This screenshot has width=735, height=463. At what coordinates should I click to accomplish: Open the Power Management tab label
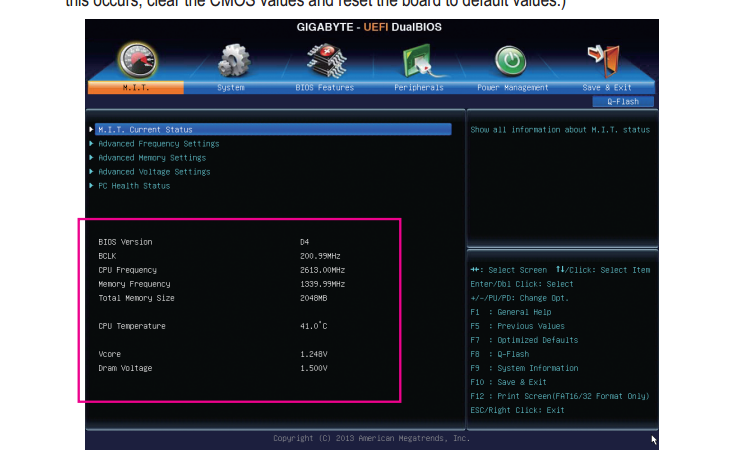(512, 88)
